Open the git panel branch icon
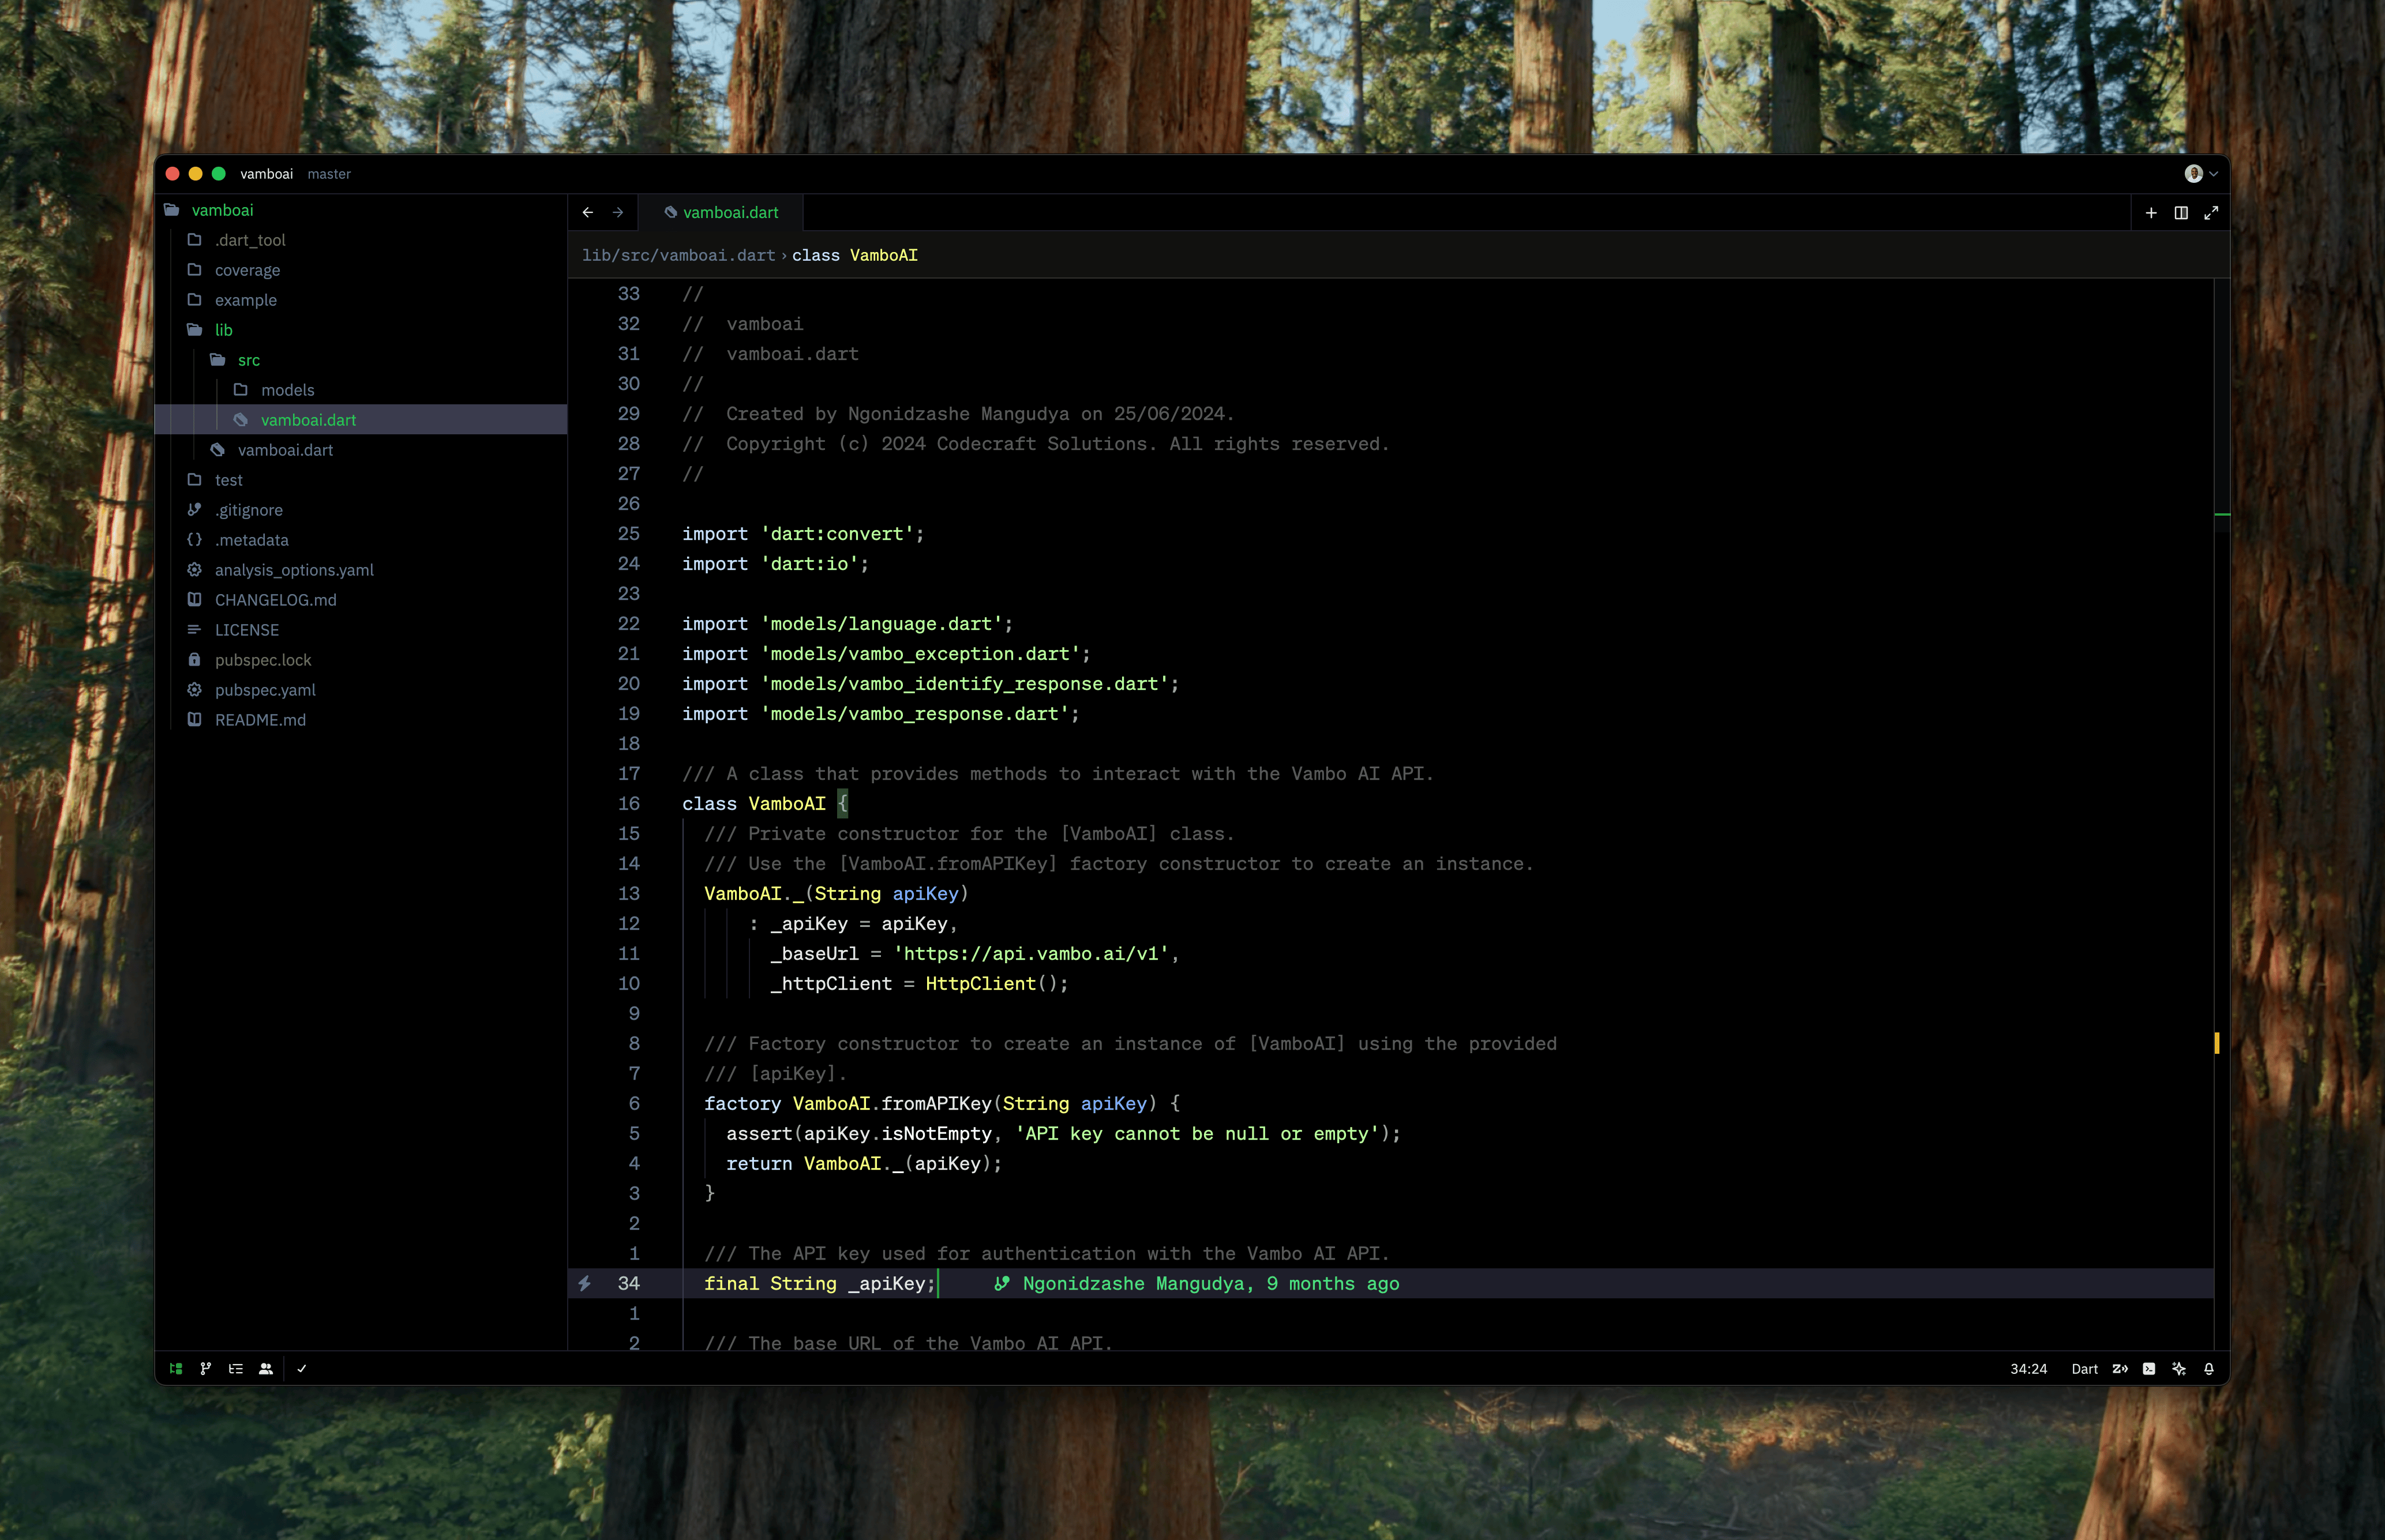This screenshot has height=1540, width=2385. pos(206,1369)
